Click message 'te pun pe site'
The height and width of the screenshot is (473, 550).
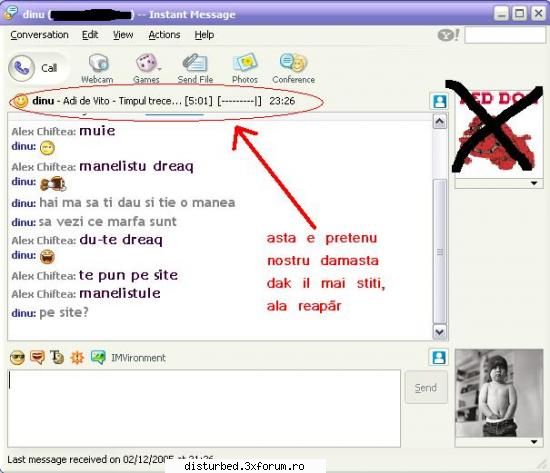tap(128, 275)
